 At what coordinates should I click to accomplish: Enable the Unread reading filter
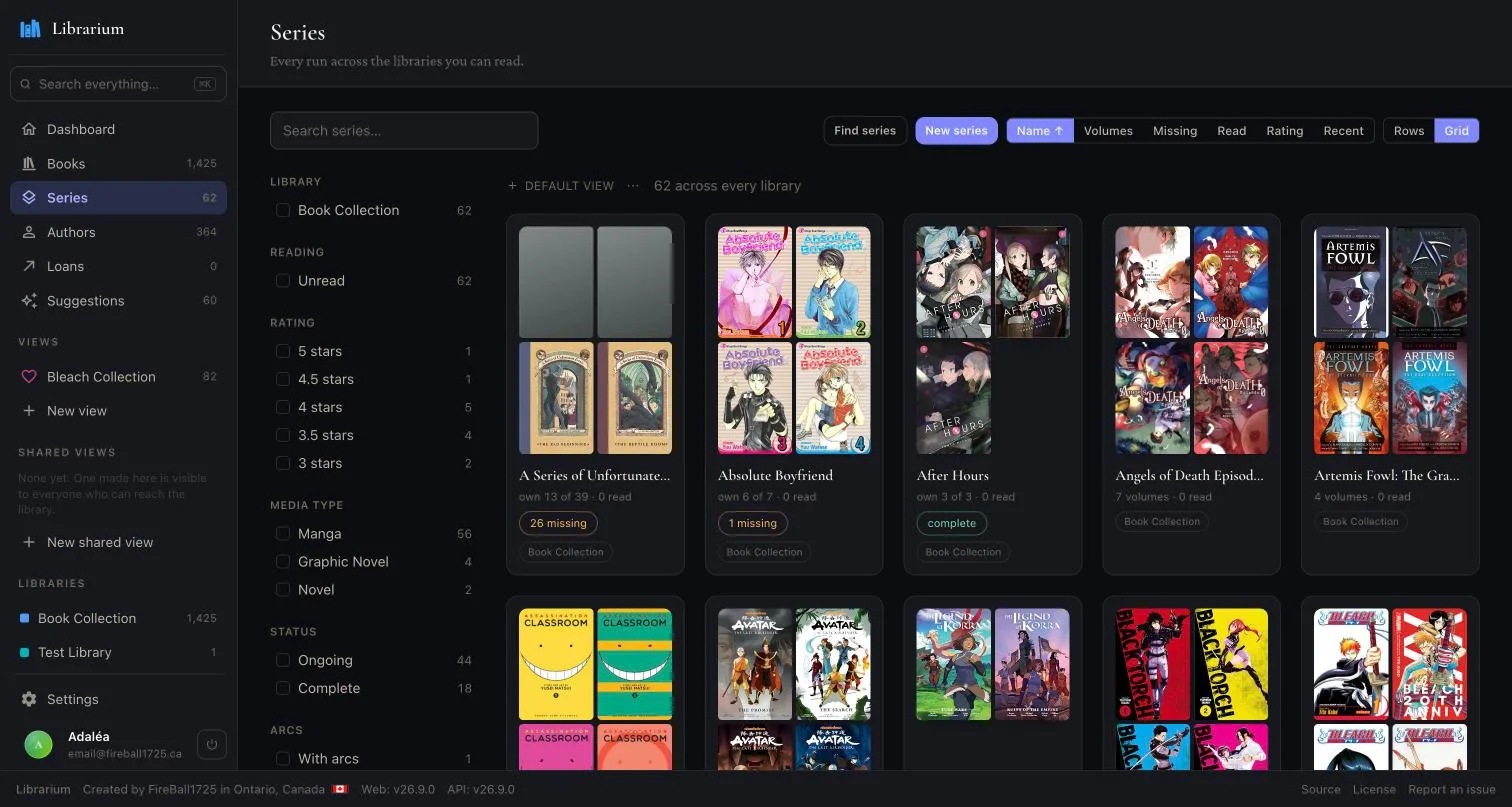click(x=283, y=281)
